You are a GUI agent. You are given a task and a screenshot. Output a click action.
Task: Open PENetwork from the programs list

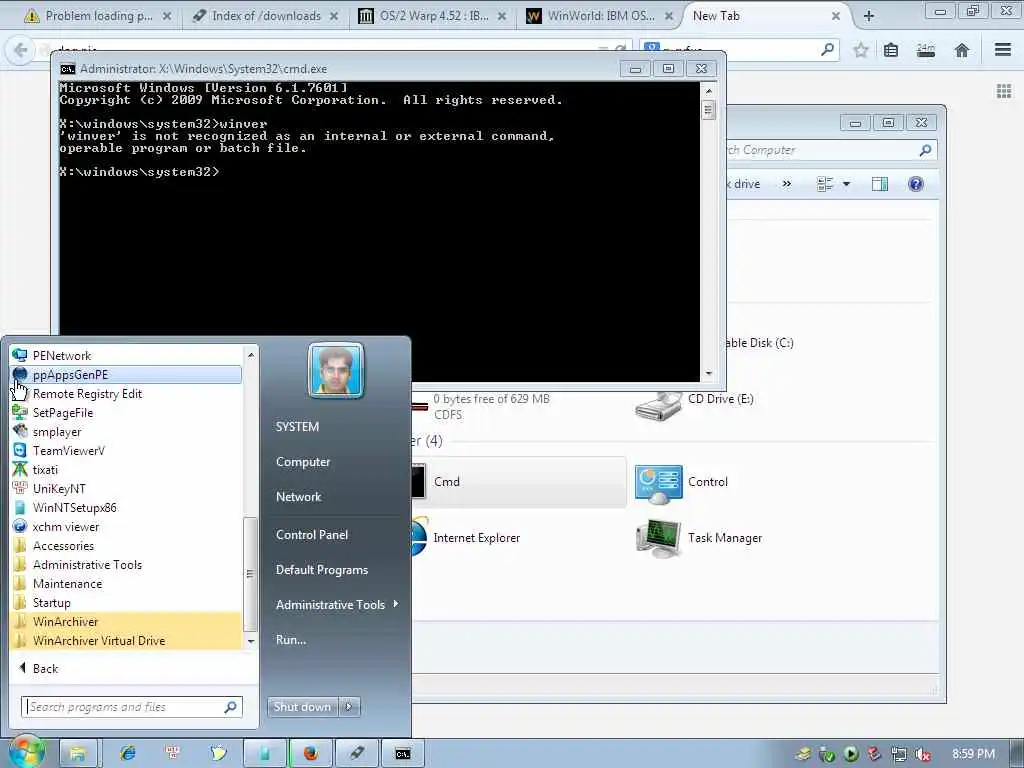[x=125, y=355]
